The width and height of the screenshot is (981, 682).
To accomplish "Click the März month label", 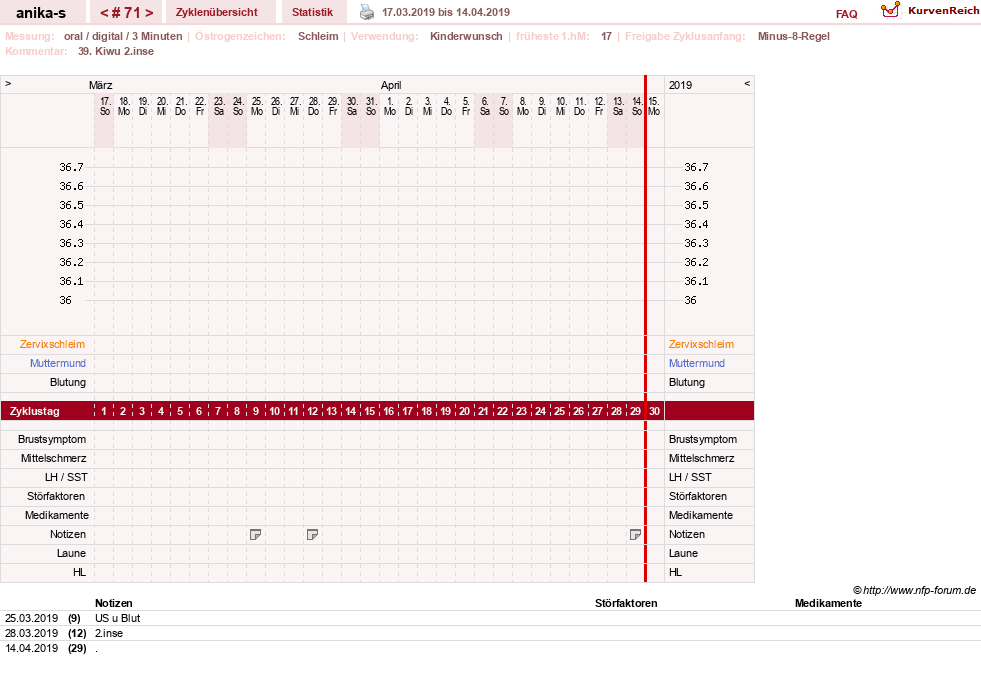I will [100, 85].
